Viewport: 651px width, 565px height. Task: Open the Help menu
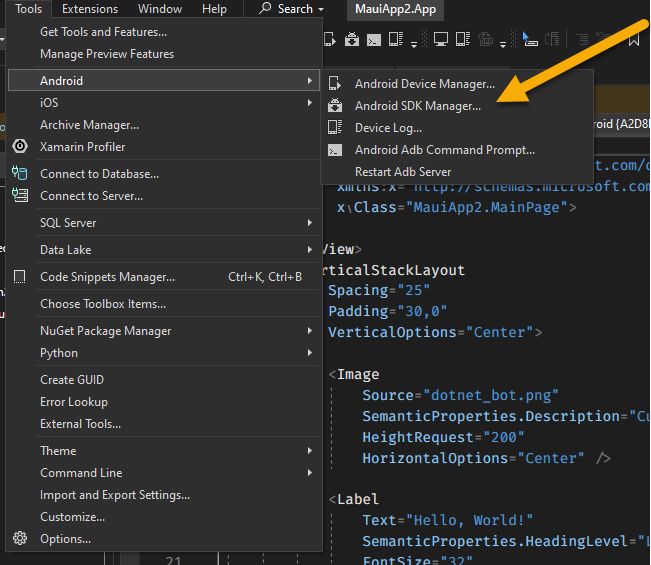pyautogui.click(x=214, y=9)
